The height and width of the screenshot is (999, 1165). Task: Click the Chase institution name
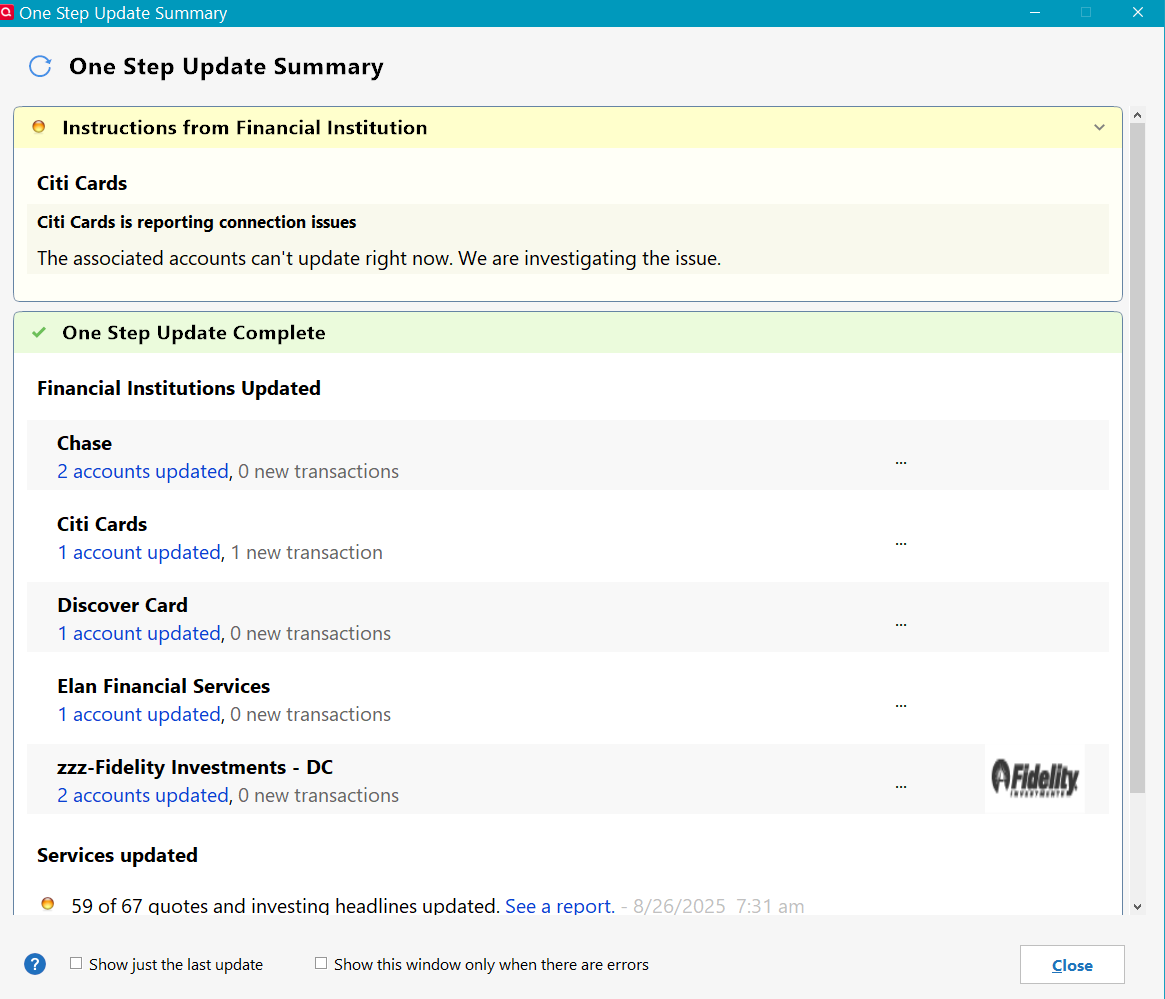tap(85, 443)
